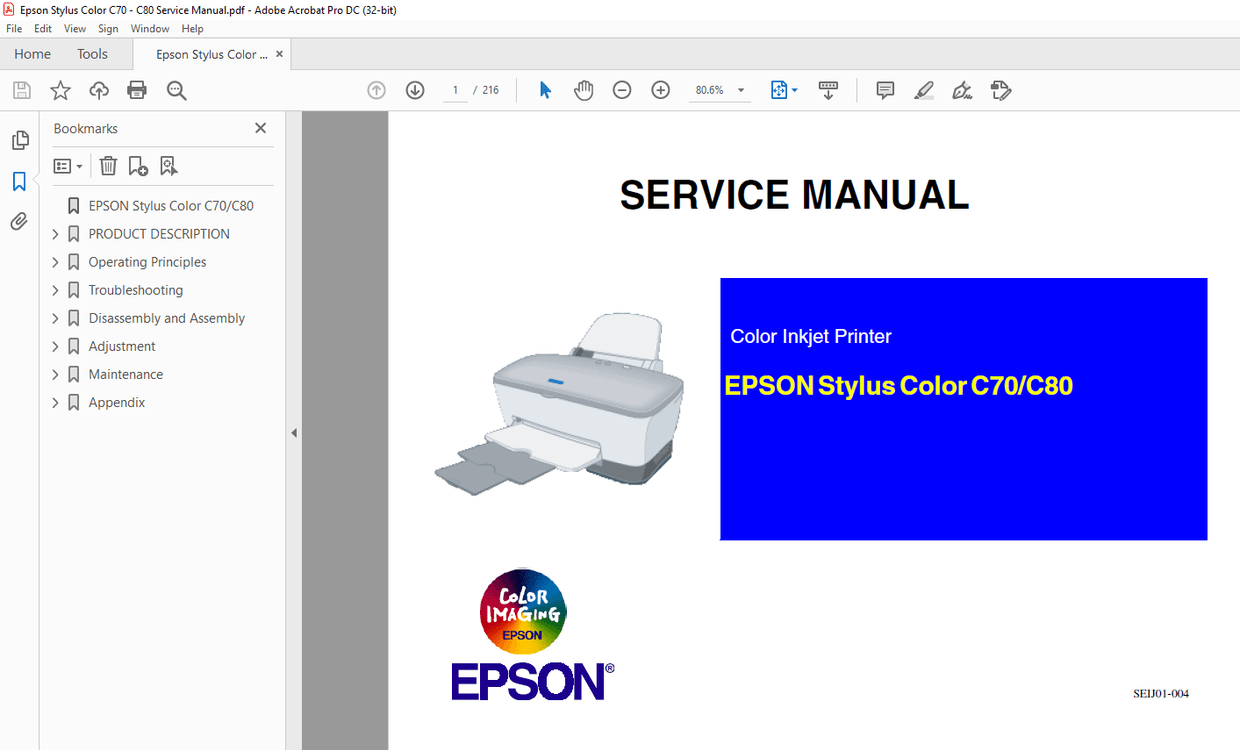This screenshot has width=1240, height=750.
Task: Create a new bookmark
Action: [137, 165]
